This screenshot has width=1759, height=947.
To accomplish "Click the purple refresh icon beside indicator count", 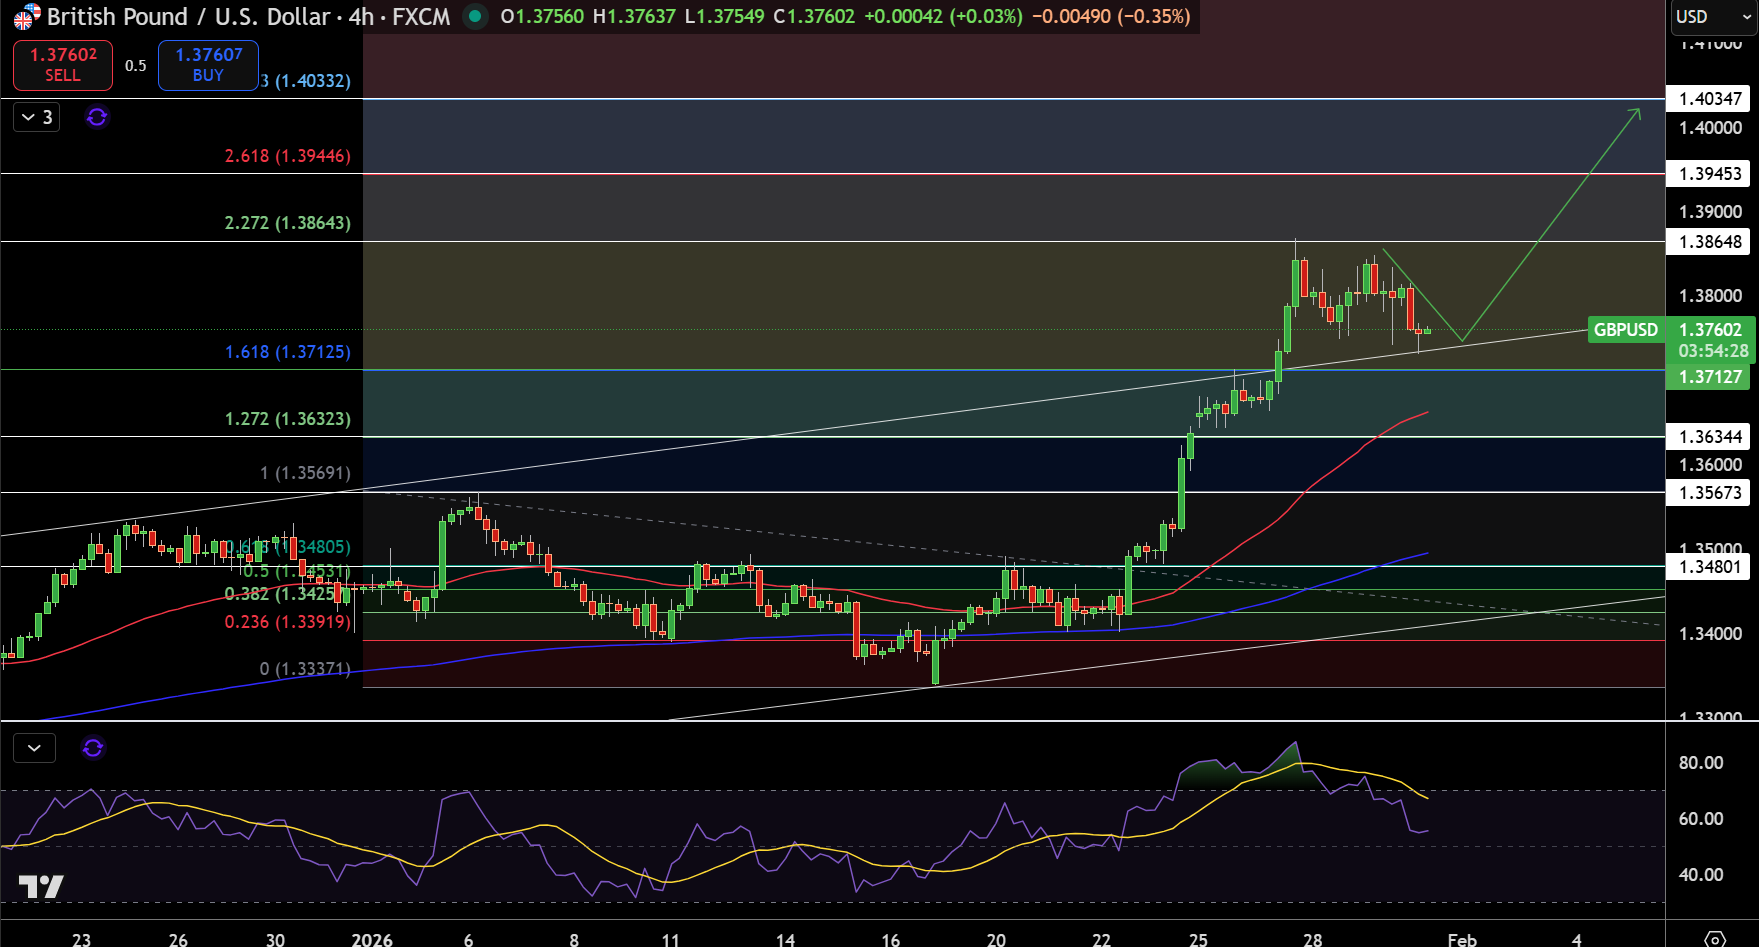I will (97, 118).
